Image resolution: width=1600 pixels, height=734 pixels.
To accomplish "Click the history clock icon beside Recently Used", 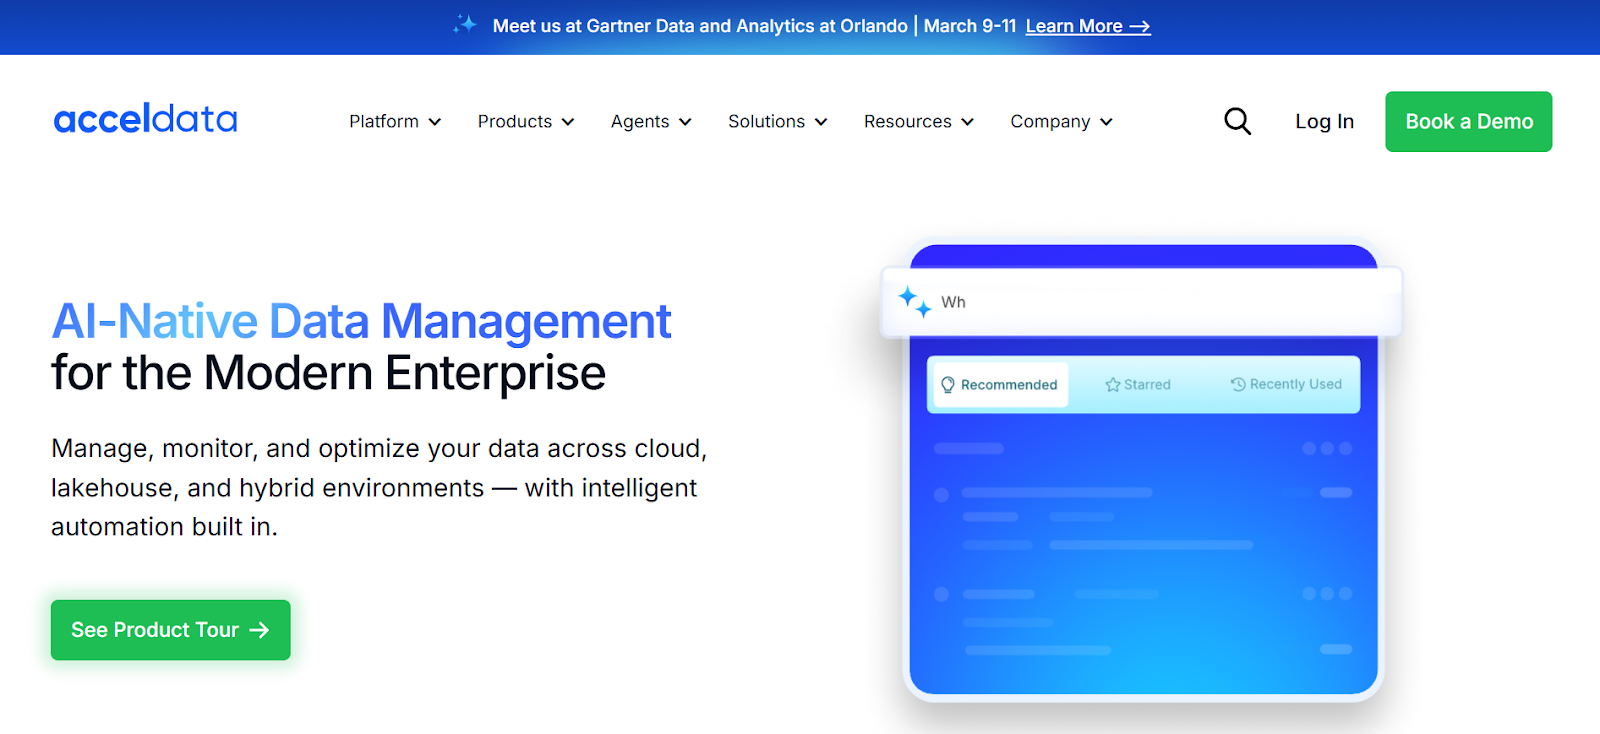I will click(x=1238, y=384).
